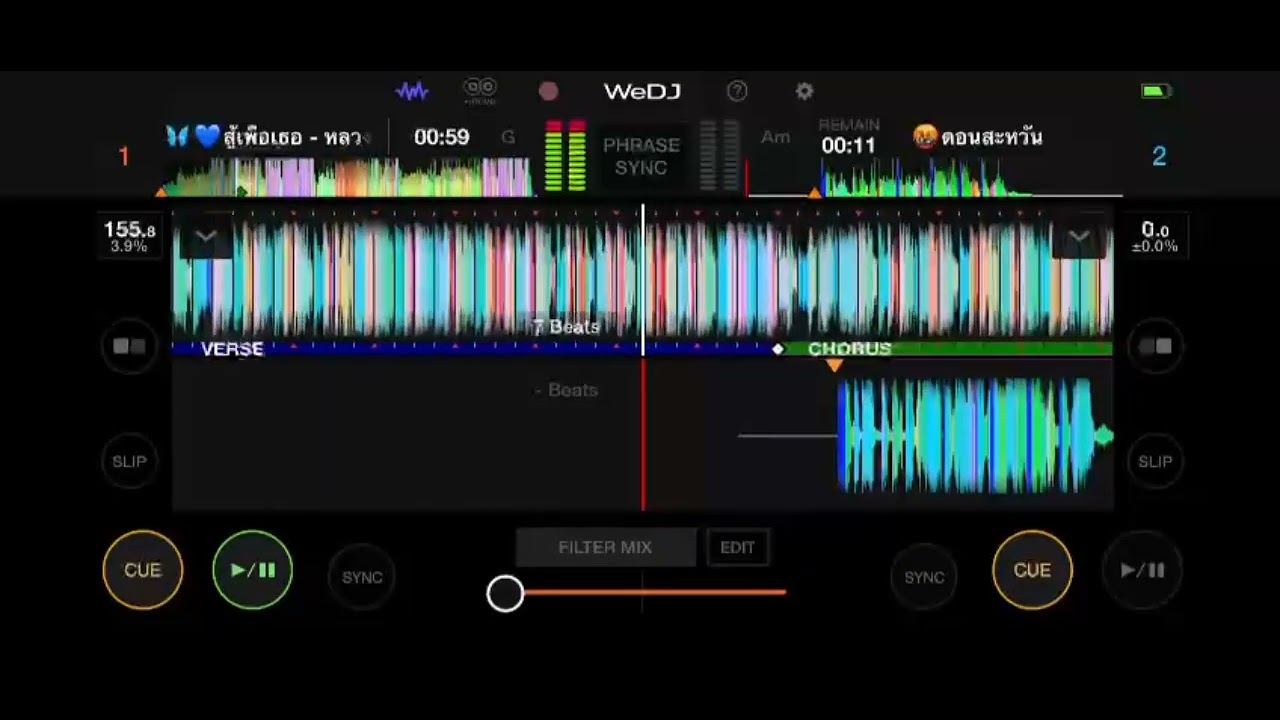Tap the deck 2 level meter
Screen dimensions: 1280x720
718,156
